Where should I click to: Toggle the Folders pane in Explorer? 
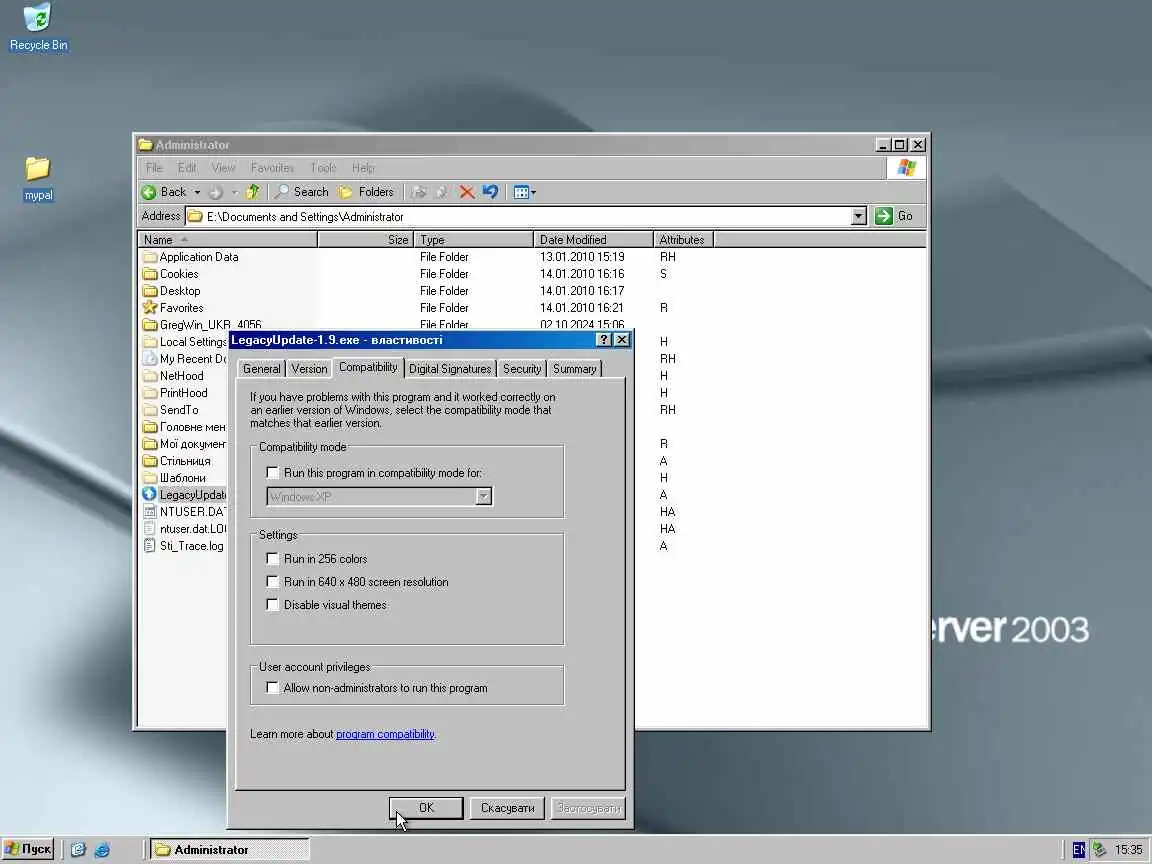tap(366, 192)
